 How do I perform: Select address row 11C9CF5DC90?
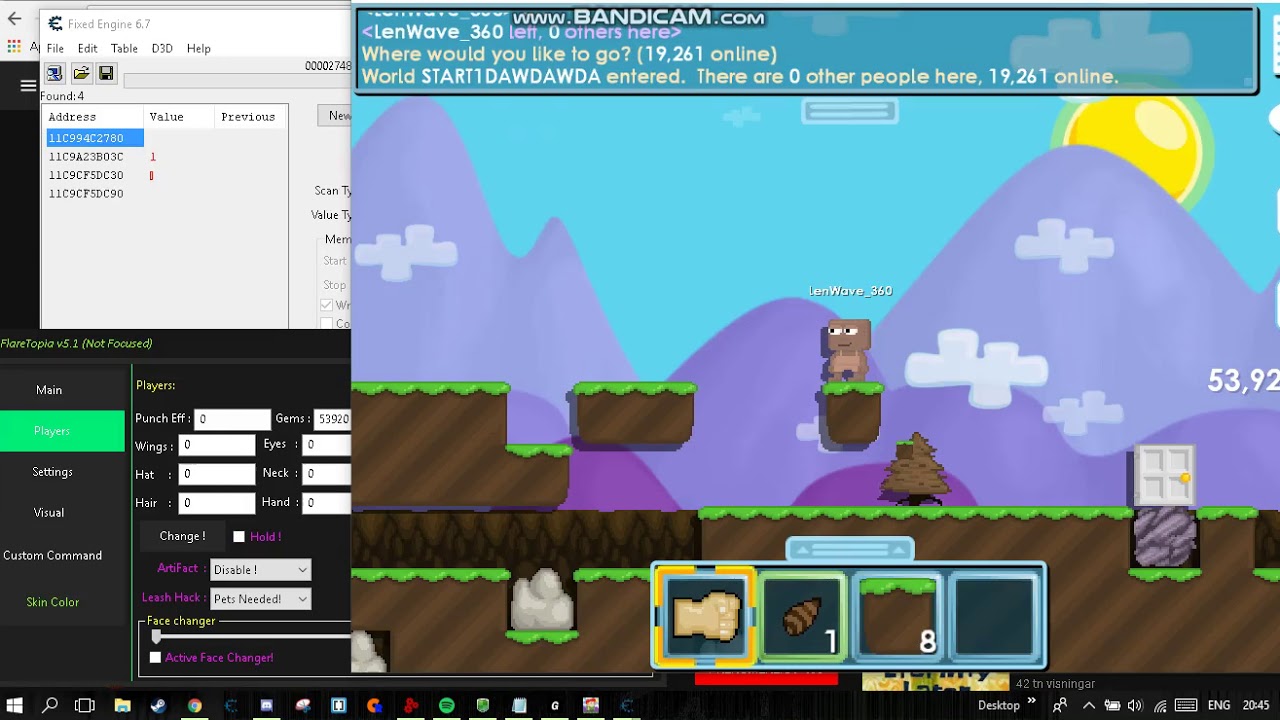coord(166,194)
